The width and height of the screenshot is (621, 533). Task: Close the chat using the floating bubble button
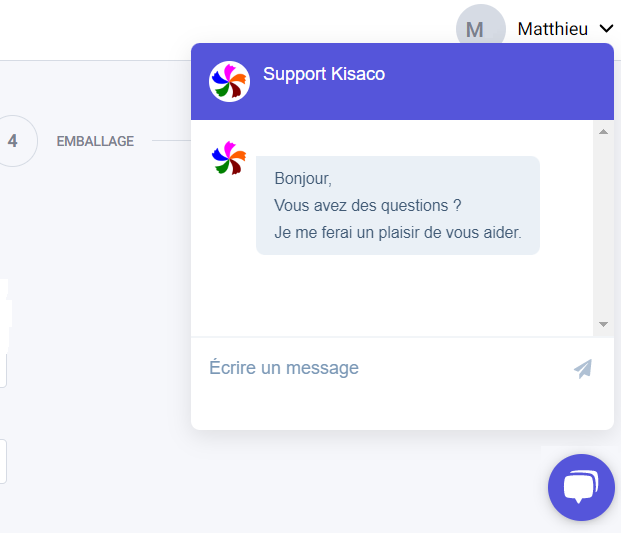point(581,487)
